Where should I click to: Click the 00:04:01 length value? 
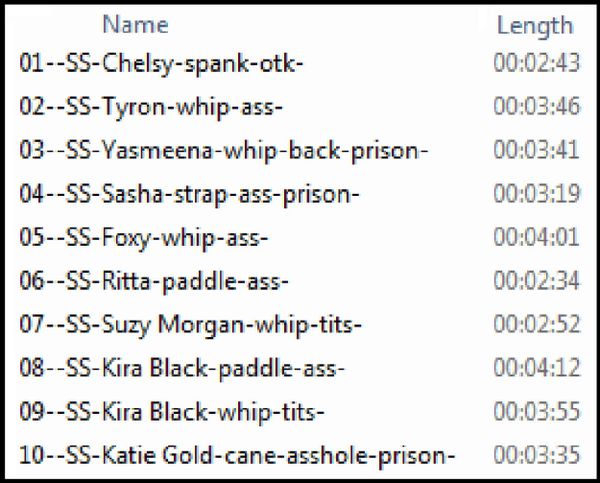click(536, 237)
